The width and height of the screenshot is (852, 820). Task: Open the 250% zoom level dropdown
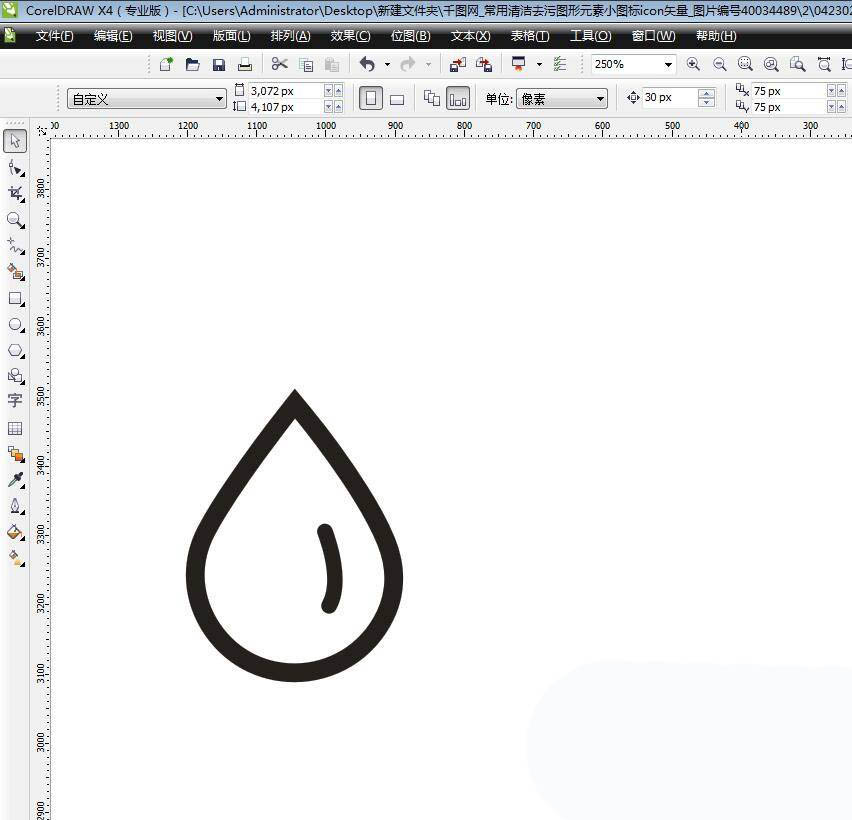coord(668,64)
